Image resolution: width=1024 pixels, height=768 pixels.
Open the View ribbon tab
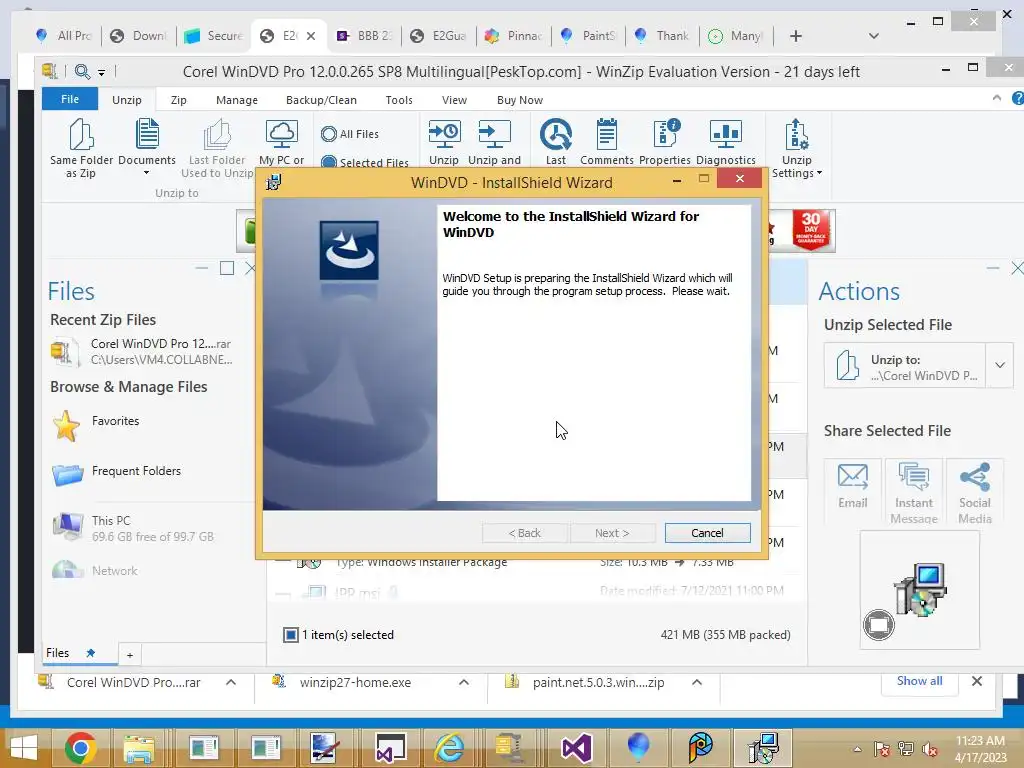[454, 100]
